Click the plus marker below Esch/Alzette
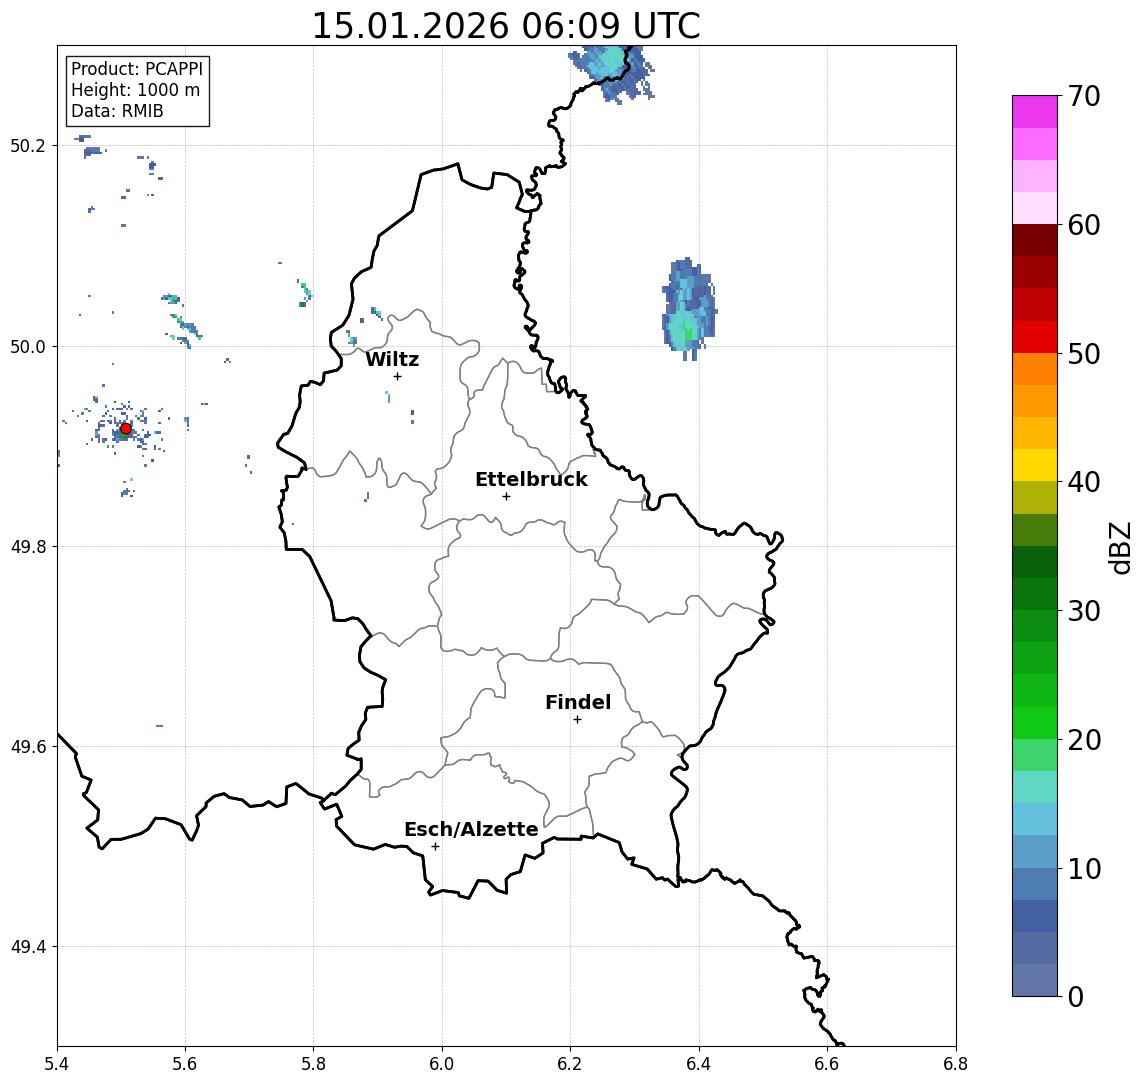1145x1084 pixels. (x=435, y=847)
